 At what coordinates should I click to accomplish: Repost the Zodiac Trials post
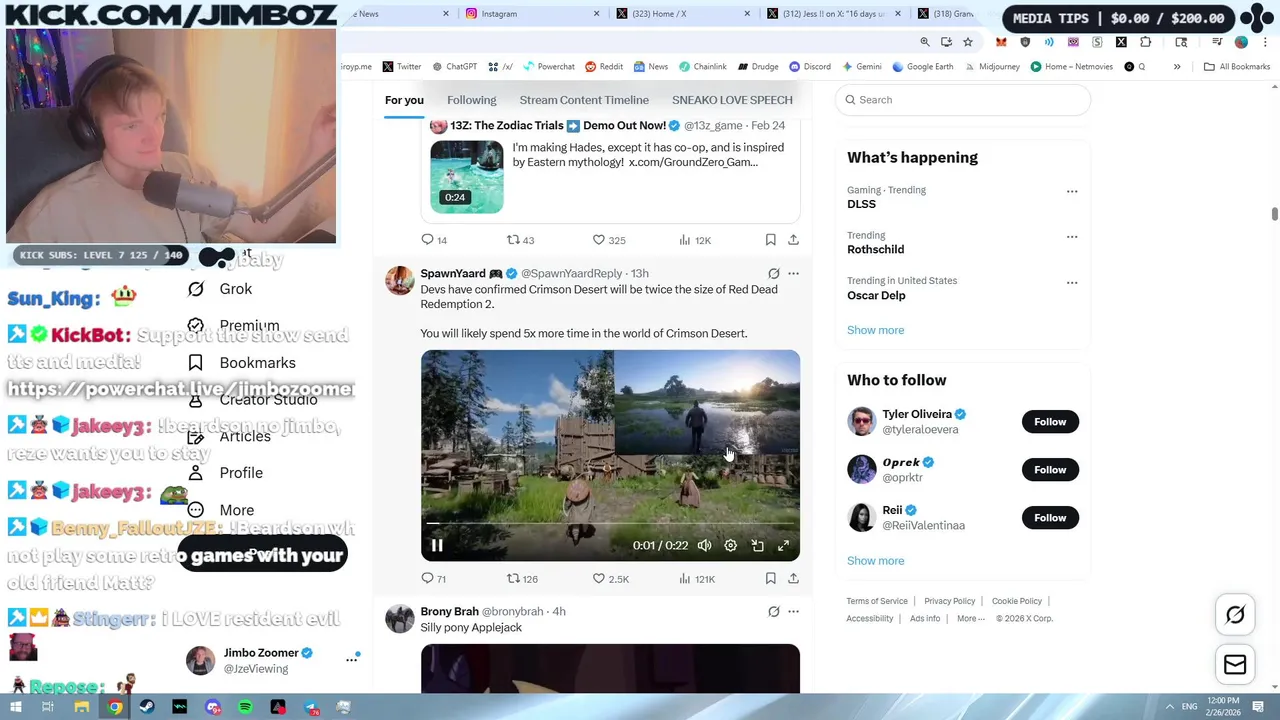520,240
